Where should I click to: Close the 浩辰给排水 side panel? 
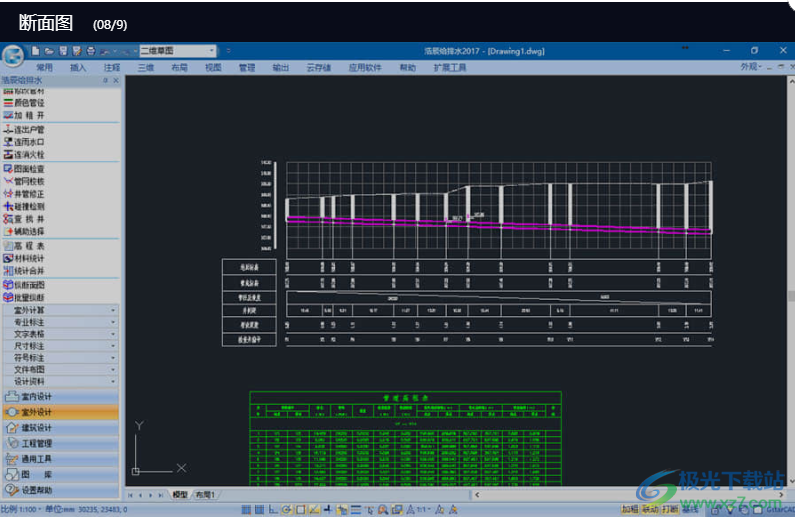pos(116,80)
